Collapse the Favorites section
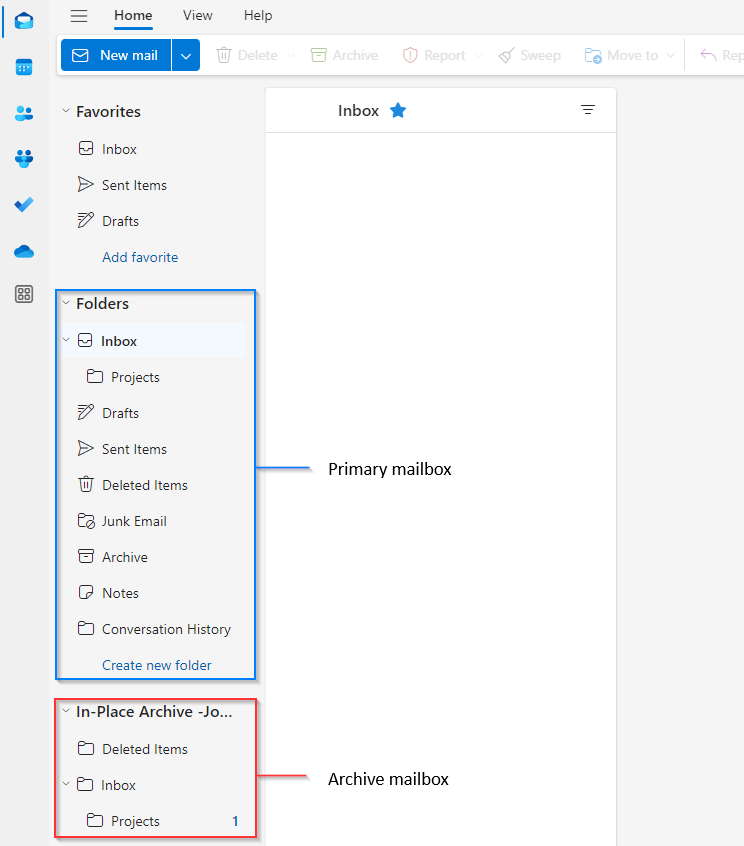 (x=66, y=112)
